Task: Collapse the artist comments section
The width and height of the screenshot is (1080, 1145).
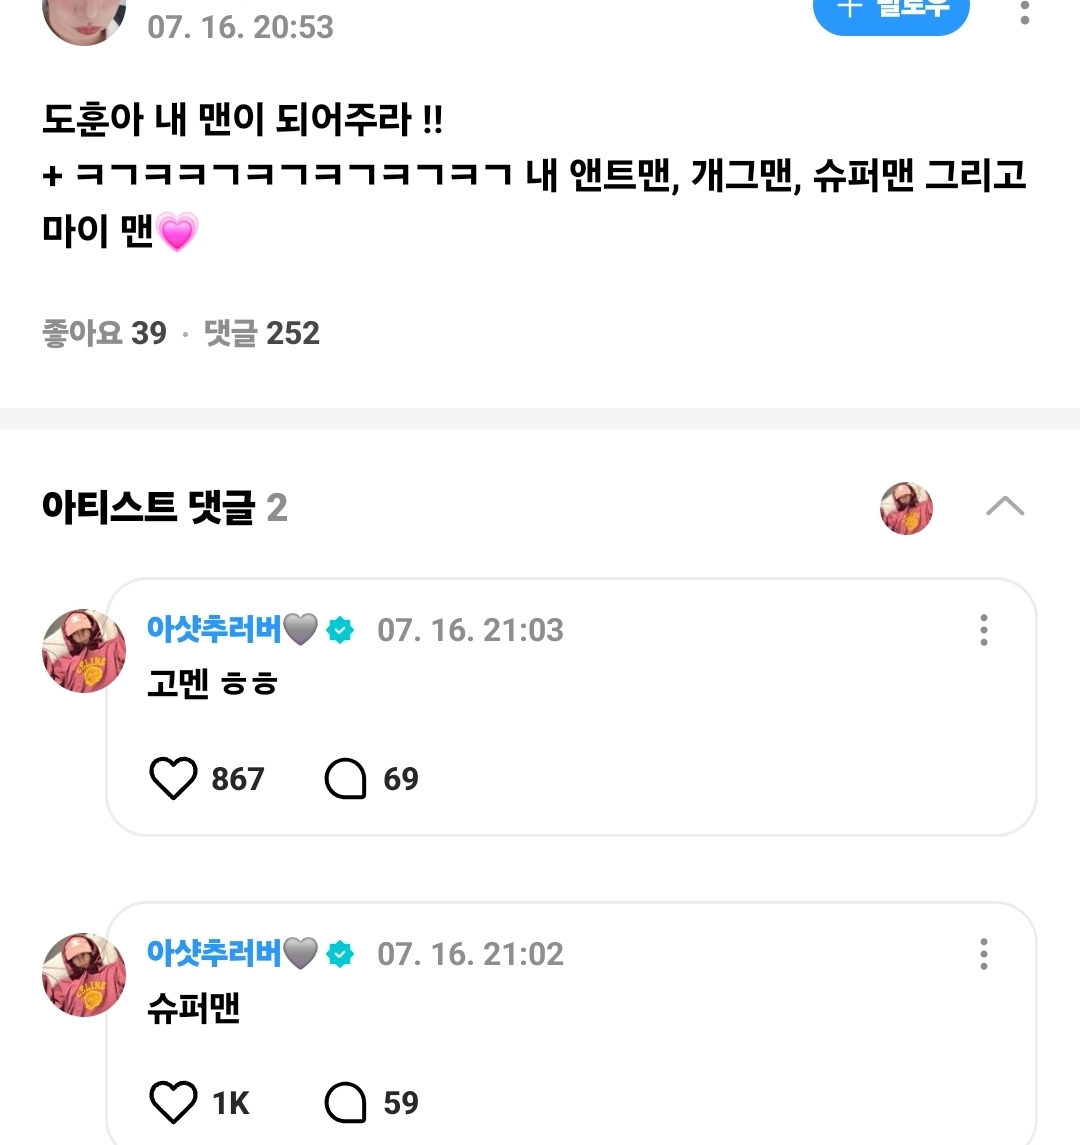Action: [1005, 507]
